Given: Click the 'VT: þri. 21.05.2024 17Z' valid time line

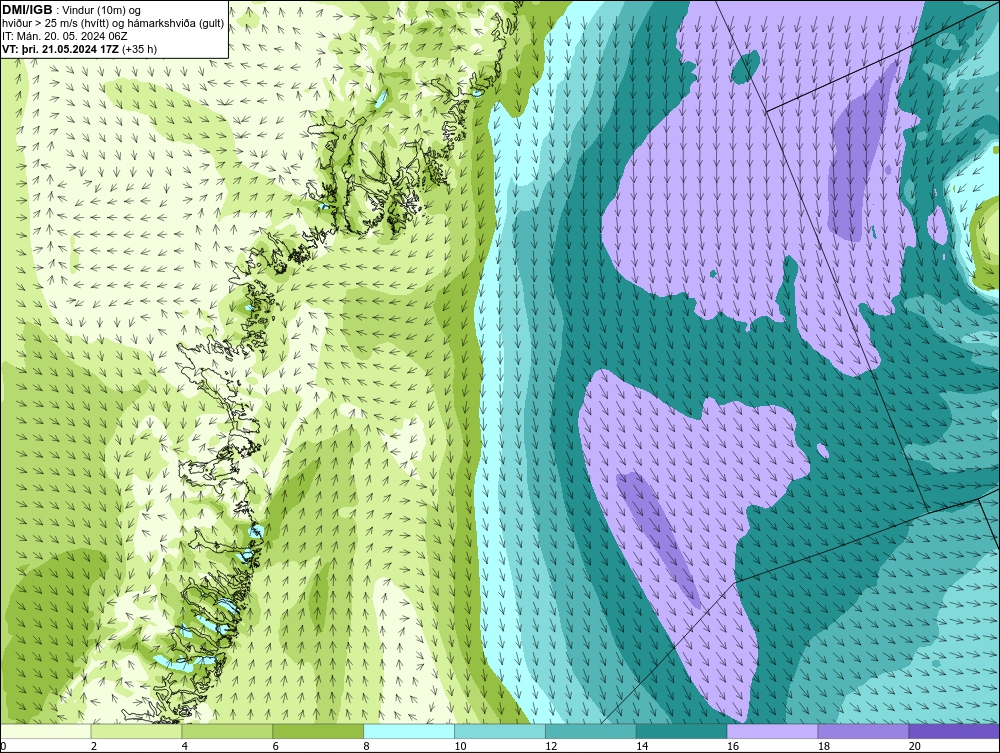Looking at the screenshot, I should (62, 48).
